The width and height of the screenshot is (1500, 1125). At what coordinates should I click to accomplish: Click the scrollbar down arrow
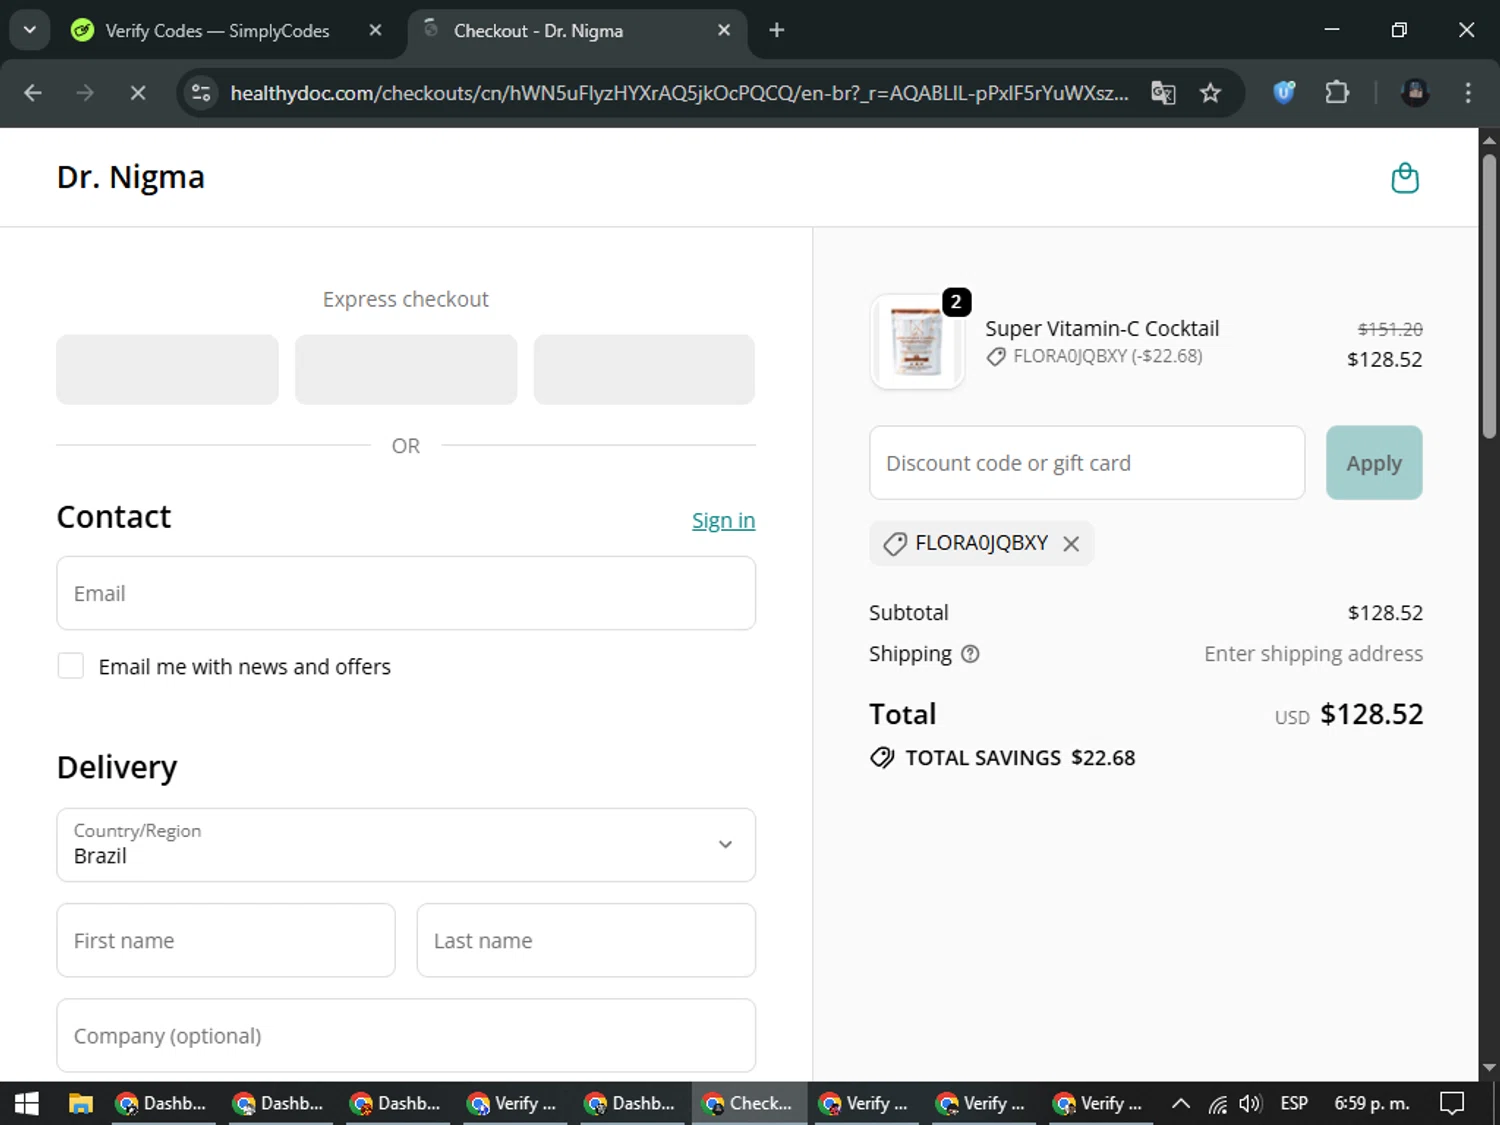click(x=1490, y=1068)
